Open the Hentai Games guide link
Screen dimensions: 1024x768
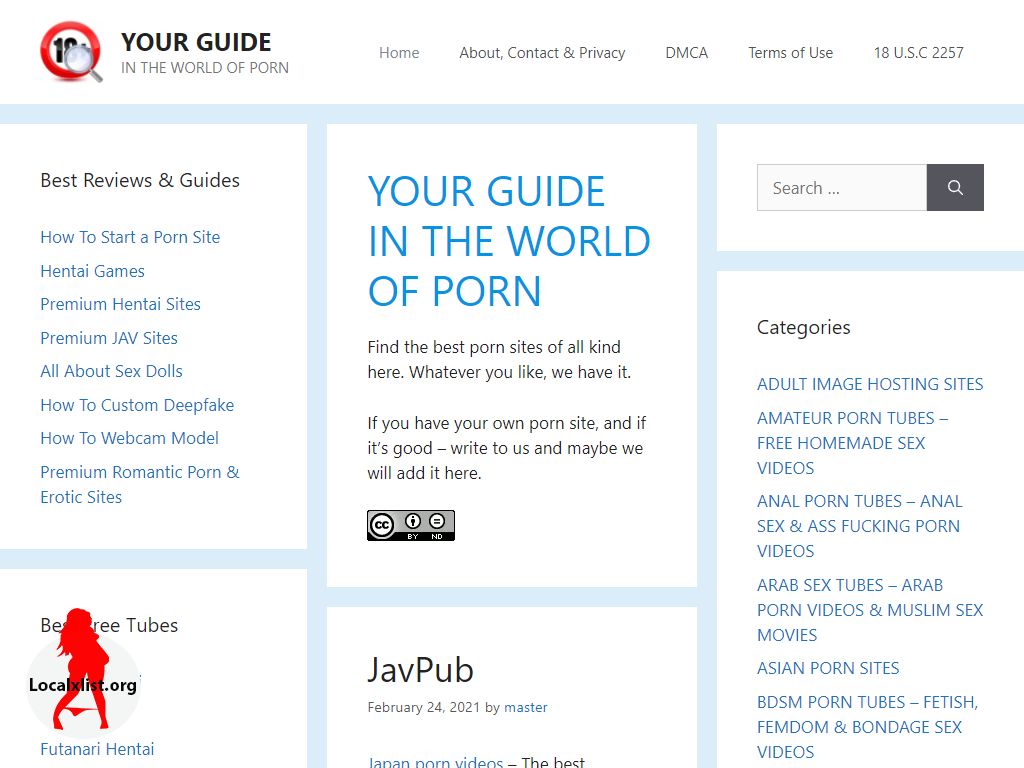[x=93, y=271]
